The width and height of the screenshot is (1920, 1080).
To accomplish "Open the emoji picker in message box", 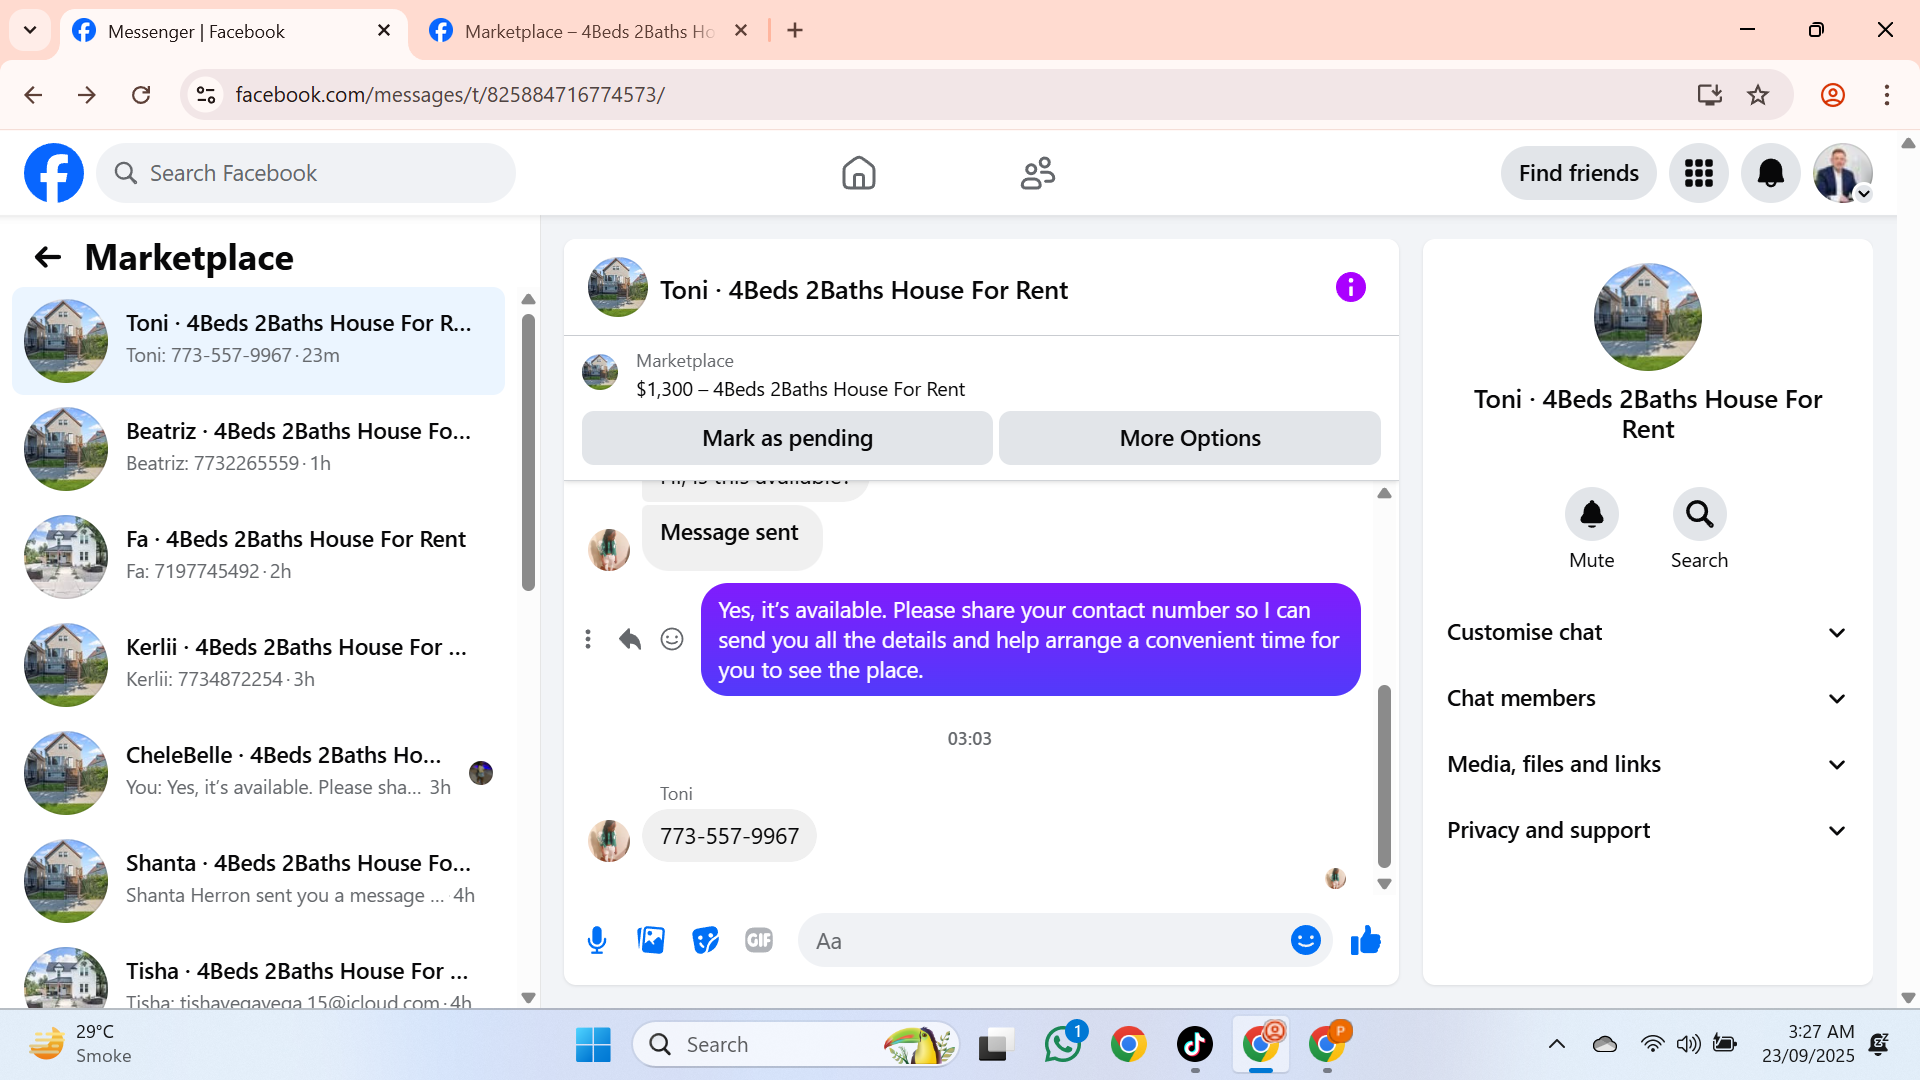I will tap(1305, 940).
